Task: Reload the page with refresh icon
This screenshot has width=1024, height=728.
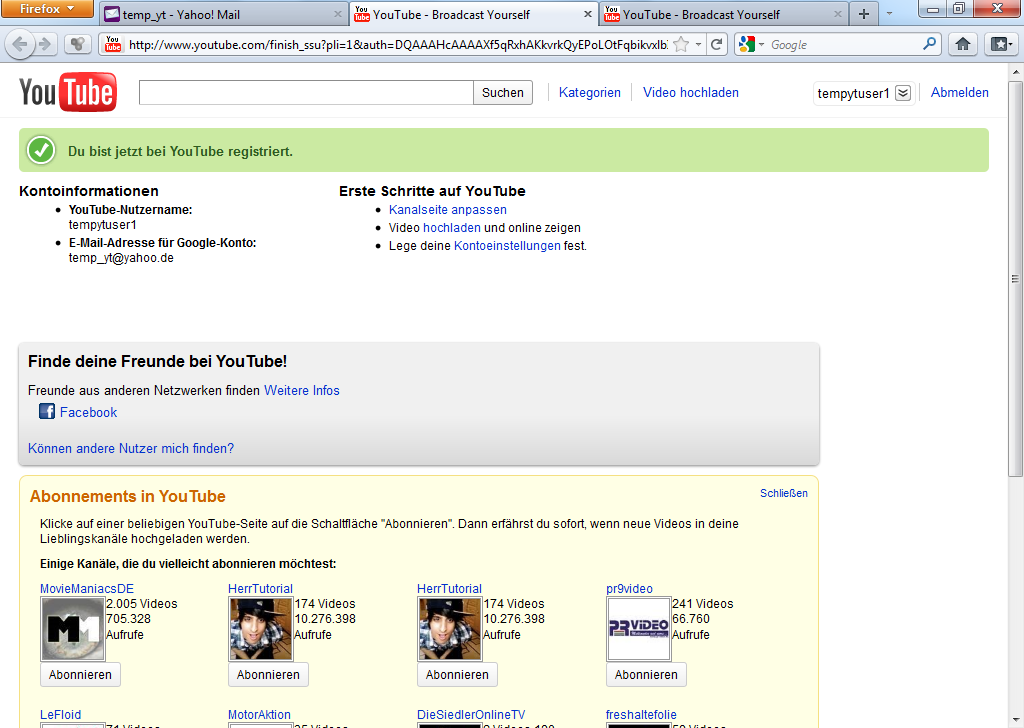Action: pos(716,44)
